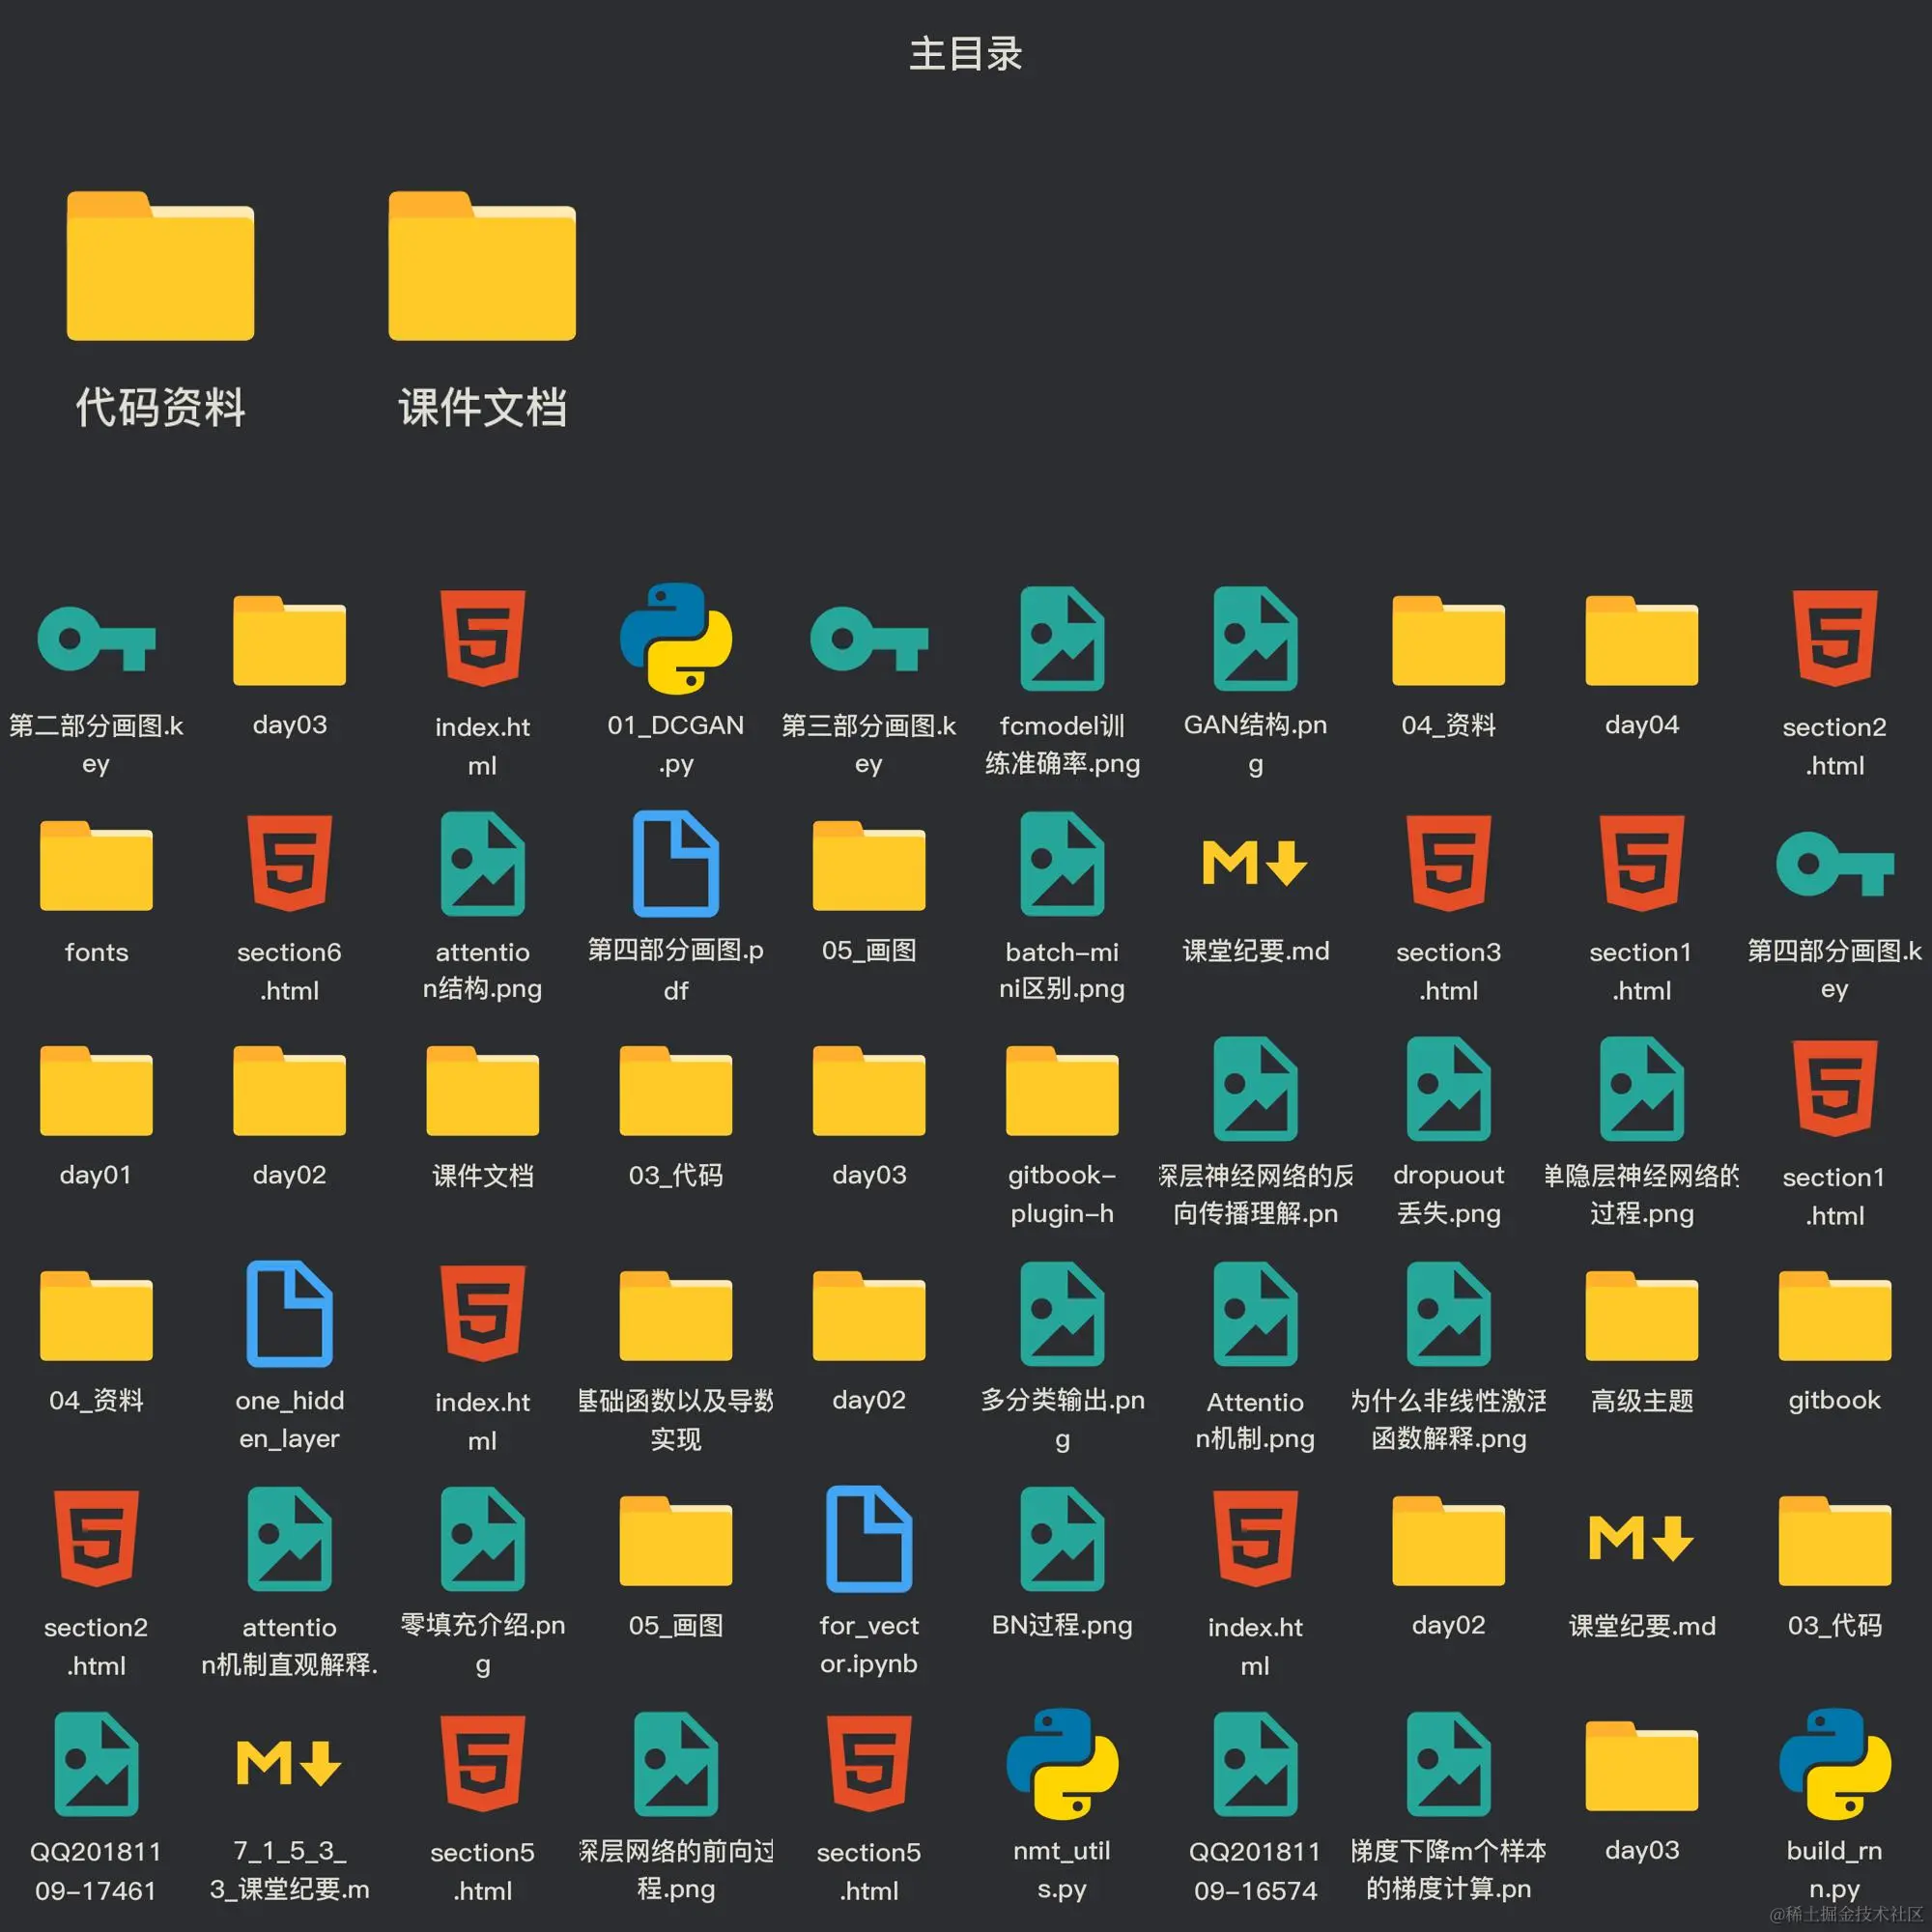Open the GAN结构.png image file
The image size is (1932, 1932).
(x=1255, y=640)
